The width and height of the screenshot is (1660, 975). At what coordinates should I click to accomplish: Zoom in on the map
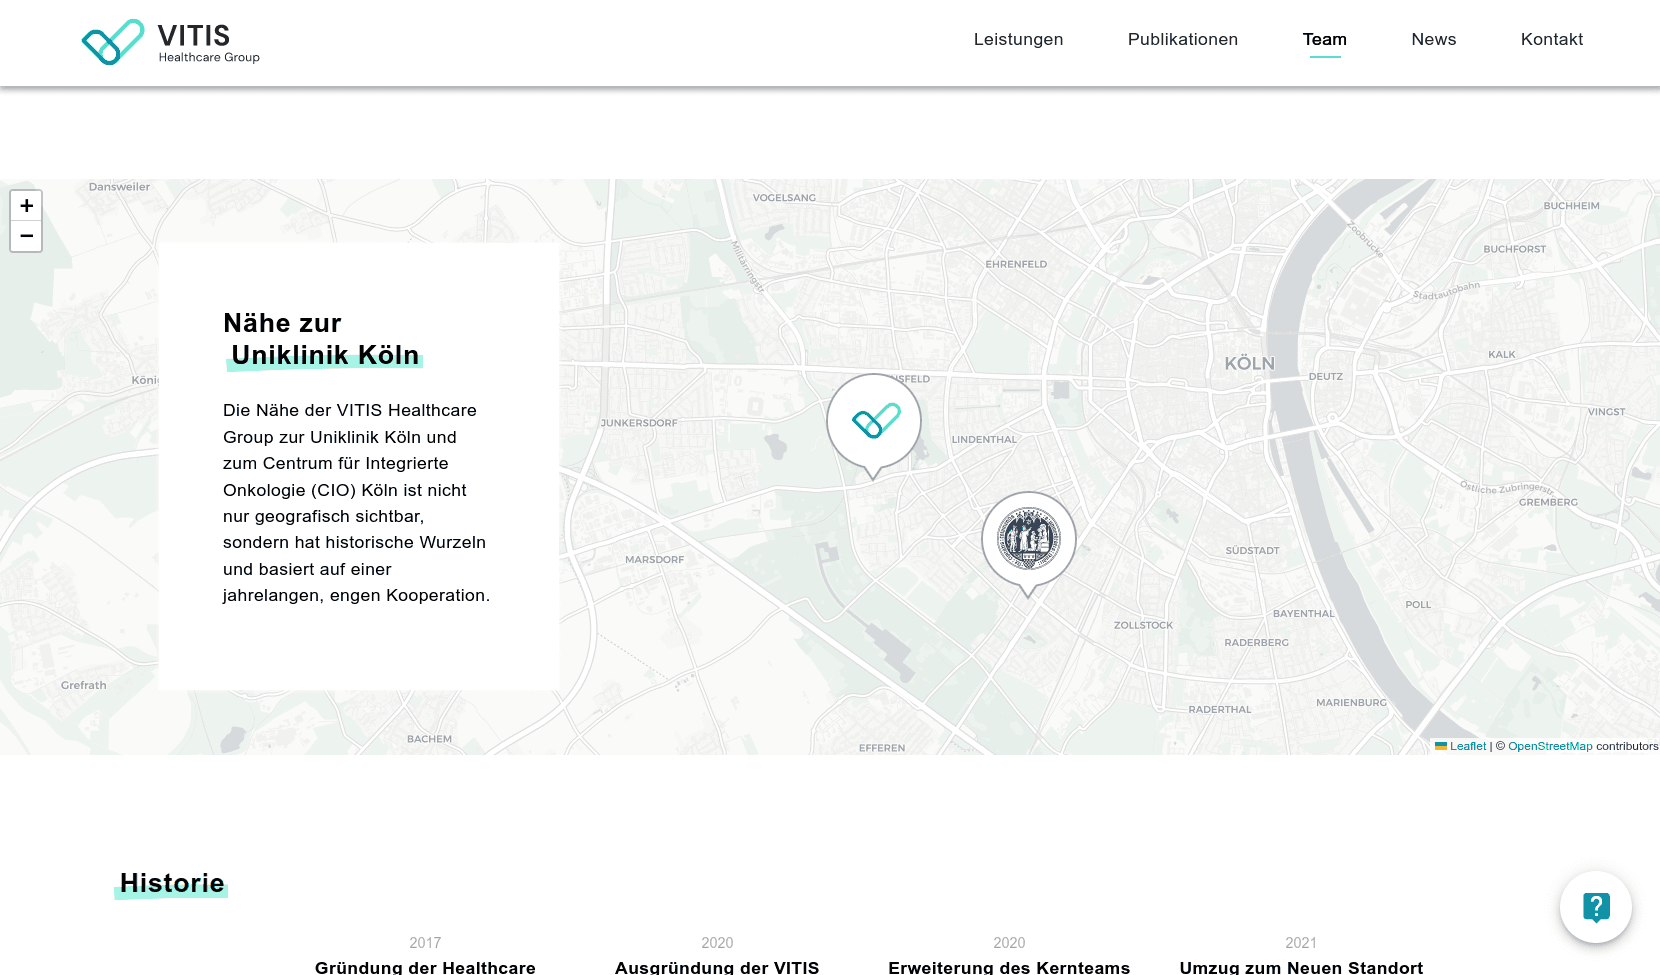[26, 205]
